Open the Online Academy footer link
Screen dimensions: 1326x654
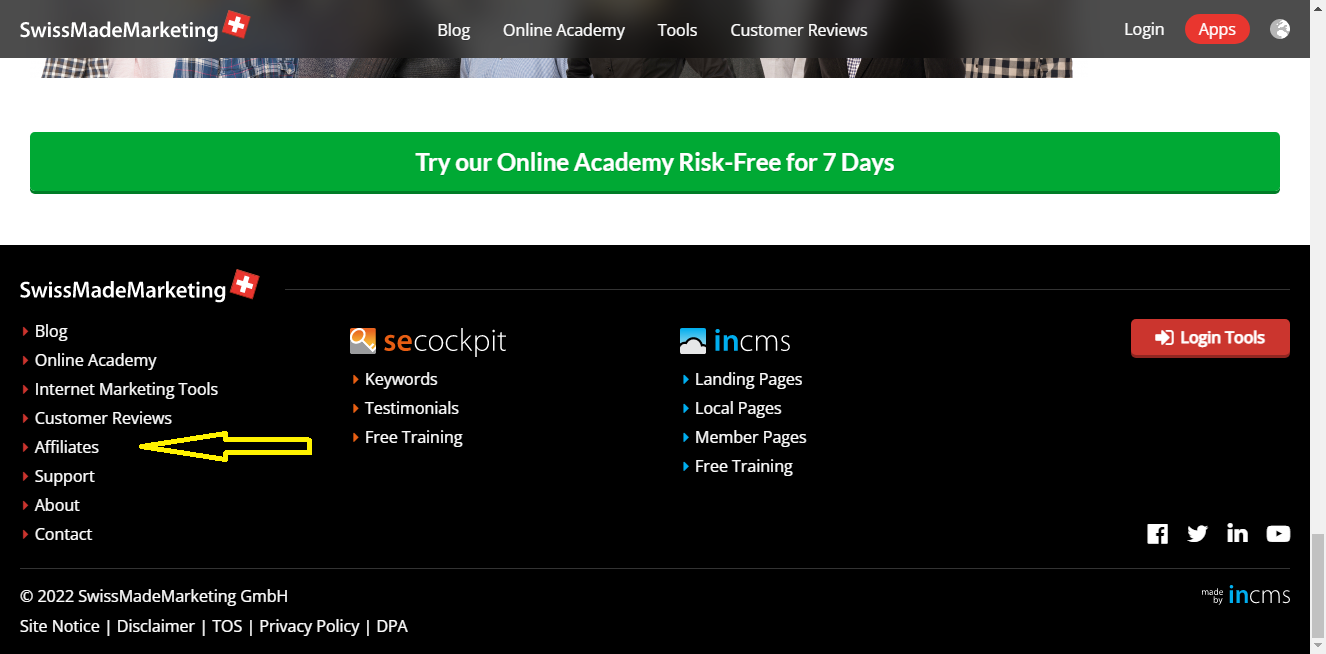click(96, 360)
